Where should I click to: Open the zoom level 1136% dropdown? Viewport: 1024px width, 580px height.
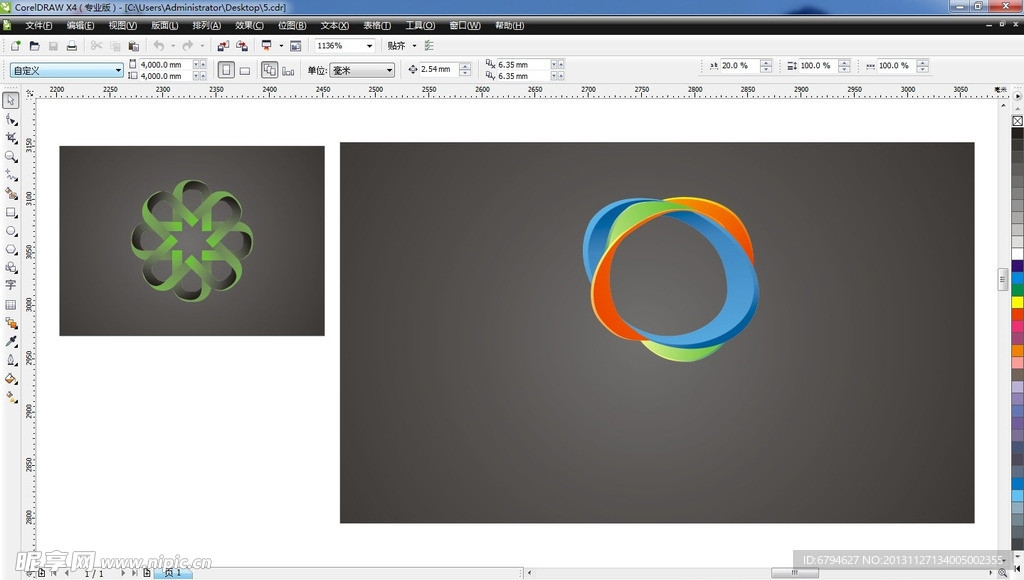coord(369,46)
